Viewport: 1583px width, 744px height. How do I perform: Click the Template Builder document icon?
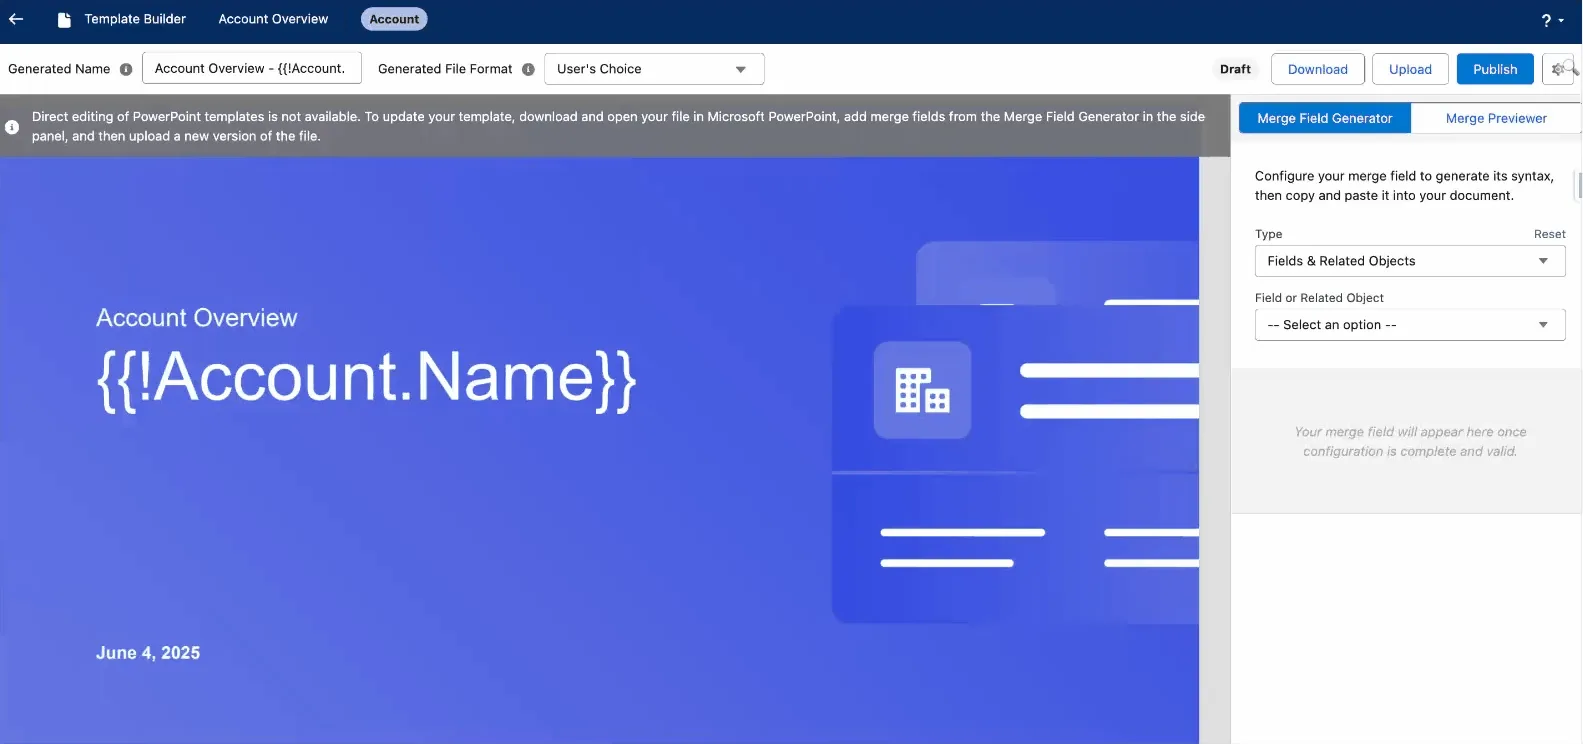tap(64, 19)
